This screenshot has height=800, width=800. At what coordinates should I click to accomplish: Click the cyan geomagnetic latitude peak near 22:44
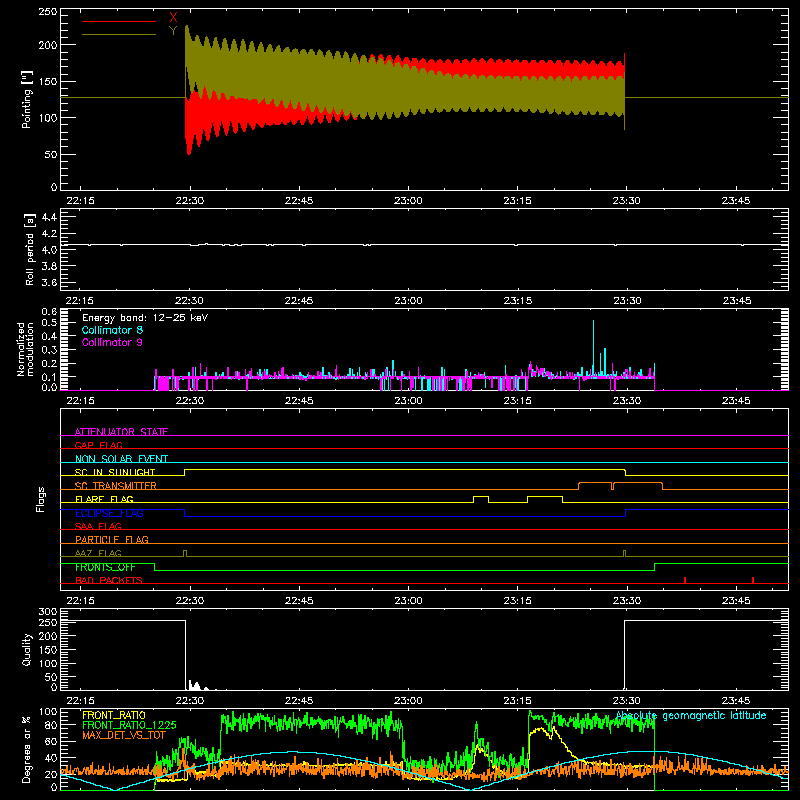coord(291,752)
